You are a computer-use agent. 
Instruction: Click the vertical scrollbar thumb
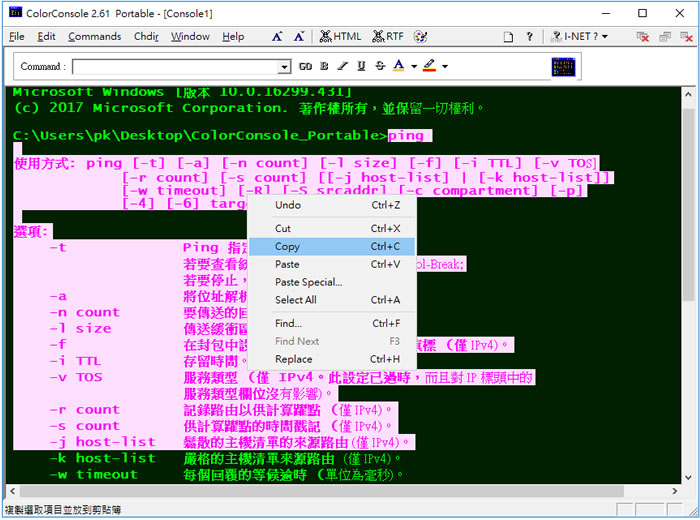pyautogui.click(x=688, y=204)
